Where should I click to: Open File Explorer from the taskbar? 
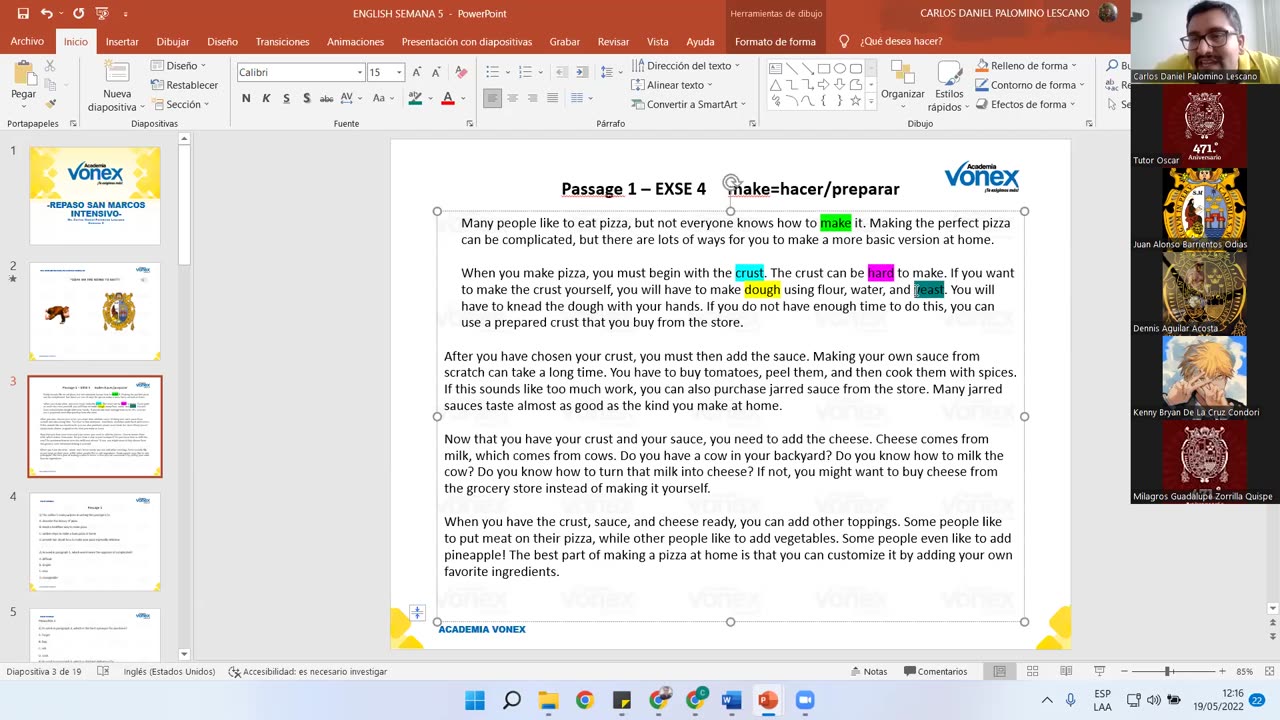pos(548,700)
